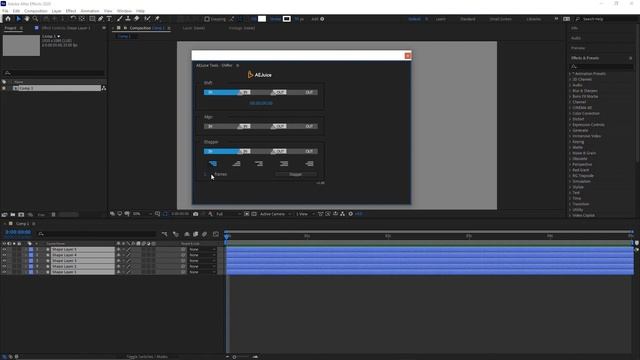Screen dimensions: 640x360
Task: Select the Brush tool
Action: (120, 19)
